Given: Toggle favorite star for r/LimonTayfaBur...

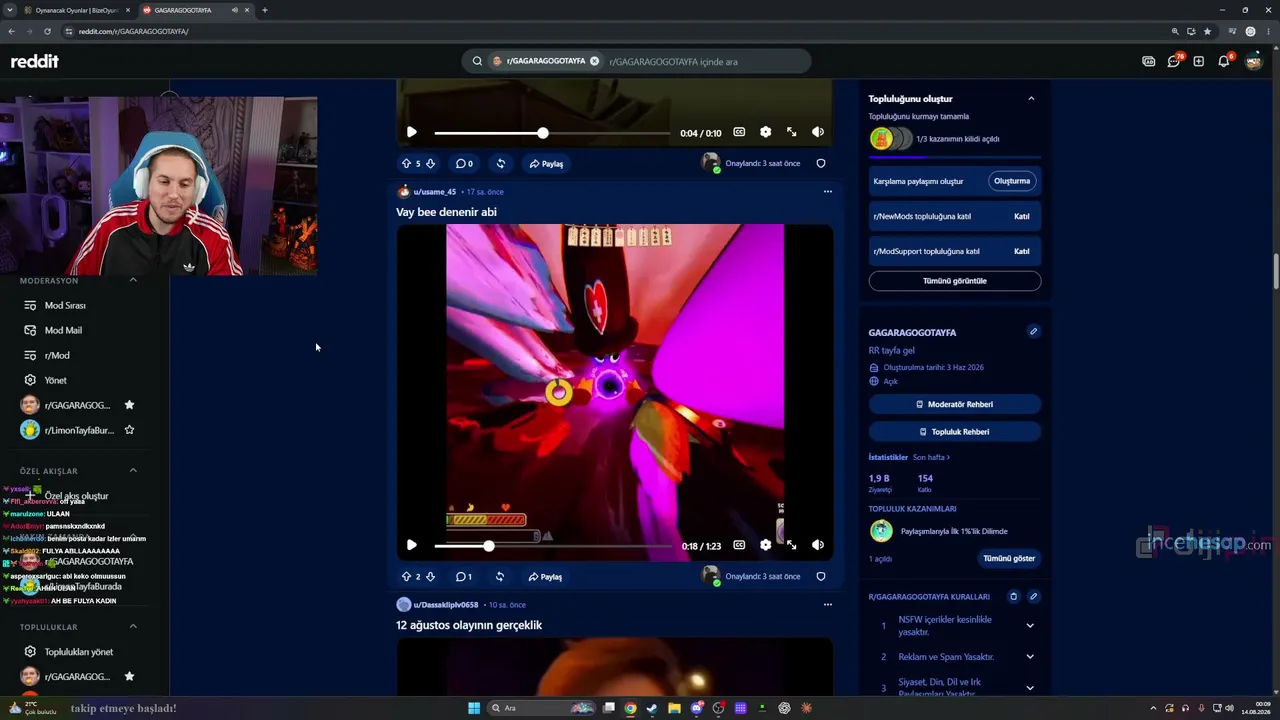Looking at the screenshot, I should click(x=129, y=430).
